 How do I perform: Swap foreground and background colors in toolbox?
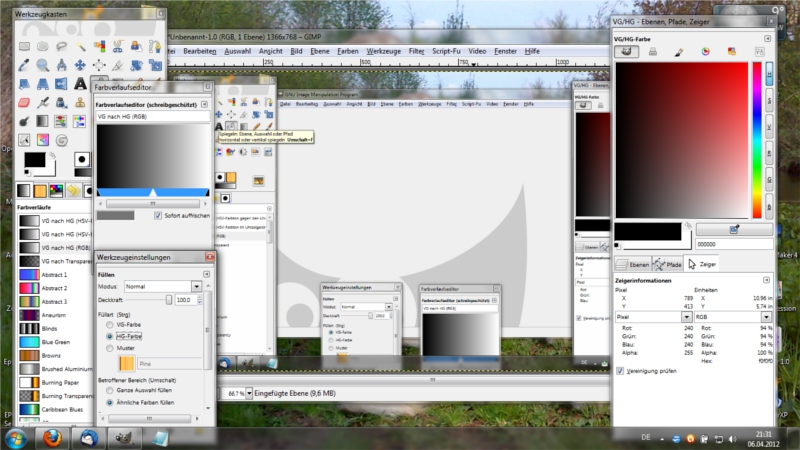click(x=52, y=156)
